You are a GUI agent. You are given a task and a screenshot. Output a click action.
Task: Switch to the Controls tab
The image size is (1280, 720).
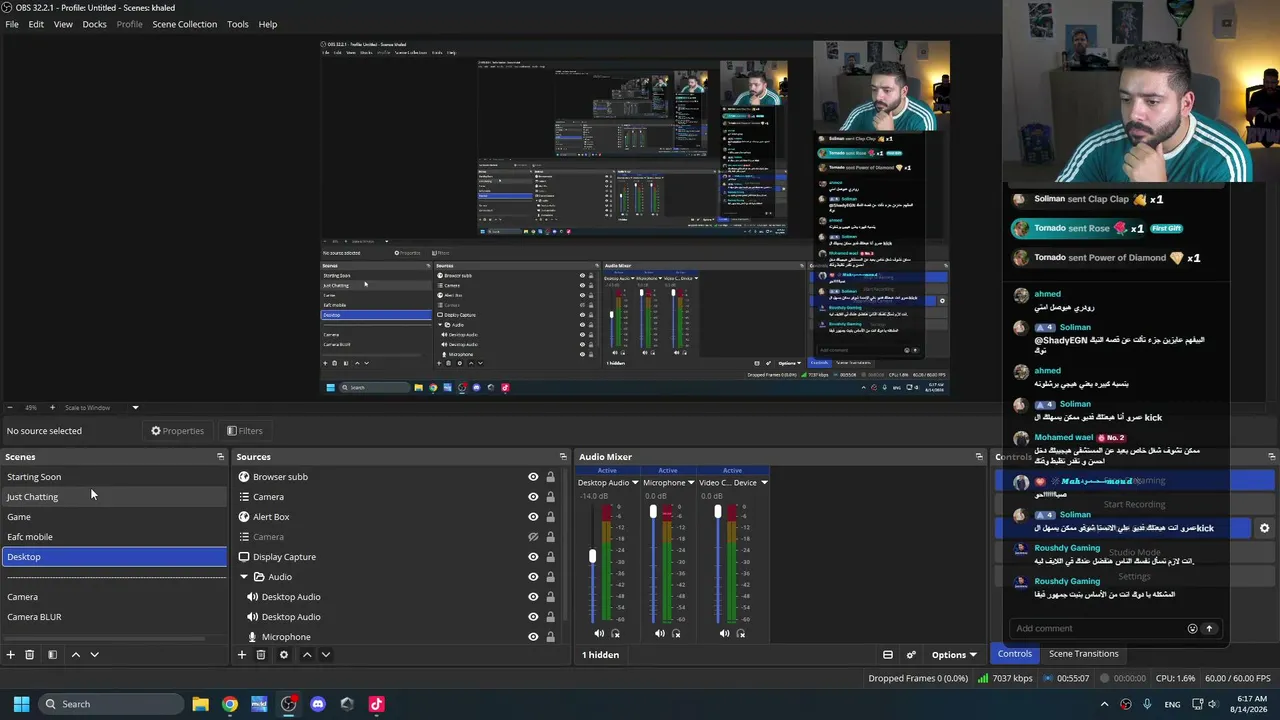click(x=1014, y=654)
